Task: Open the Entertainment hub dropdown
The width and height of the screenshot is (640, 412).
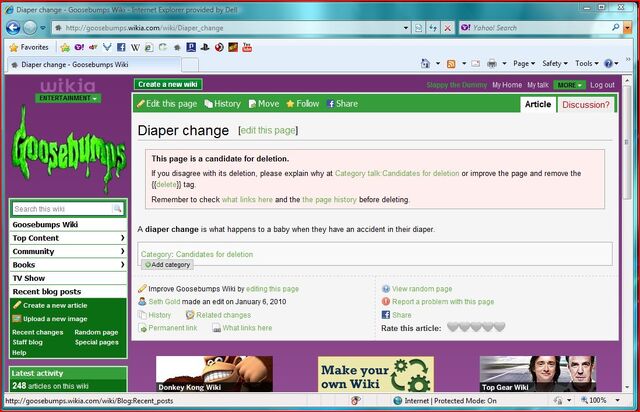Action: pos(68,98)
